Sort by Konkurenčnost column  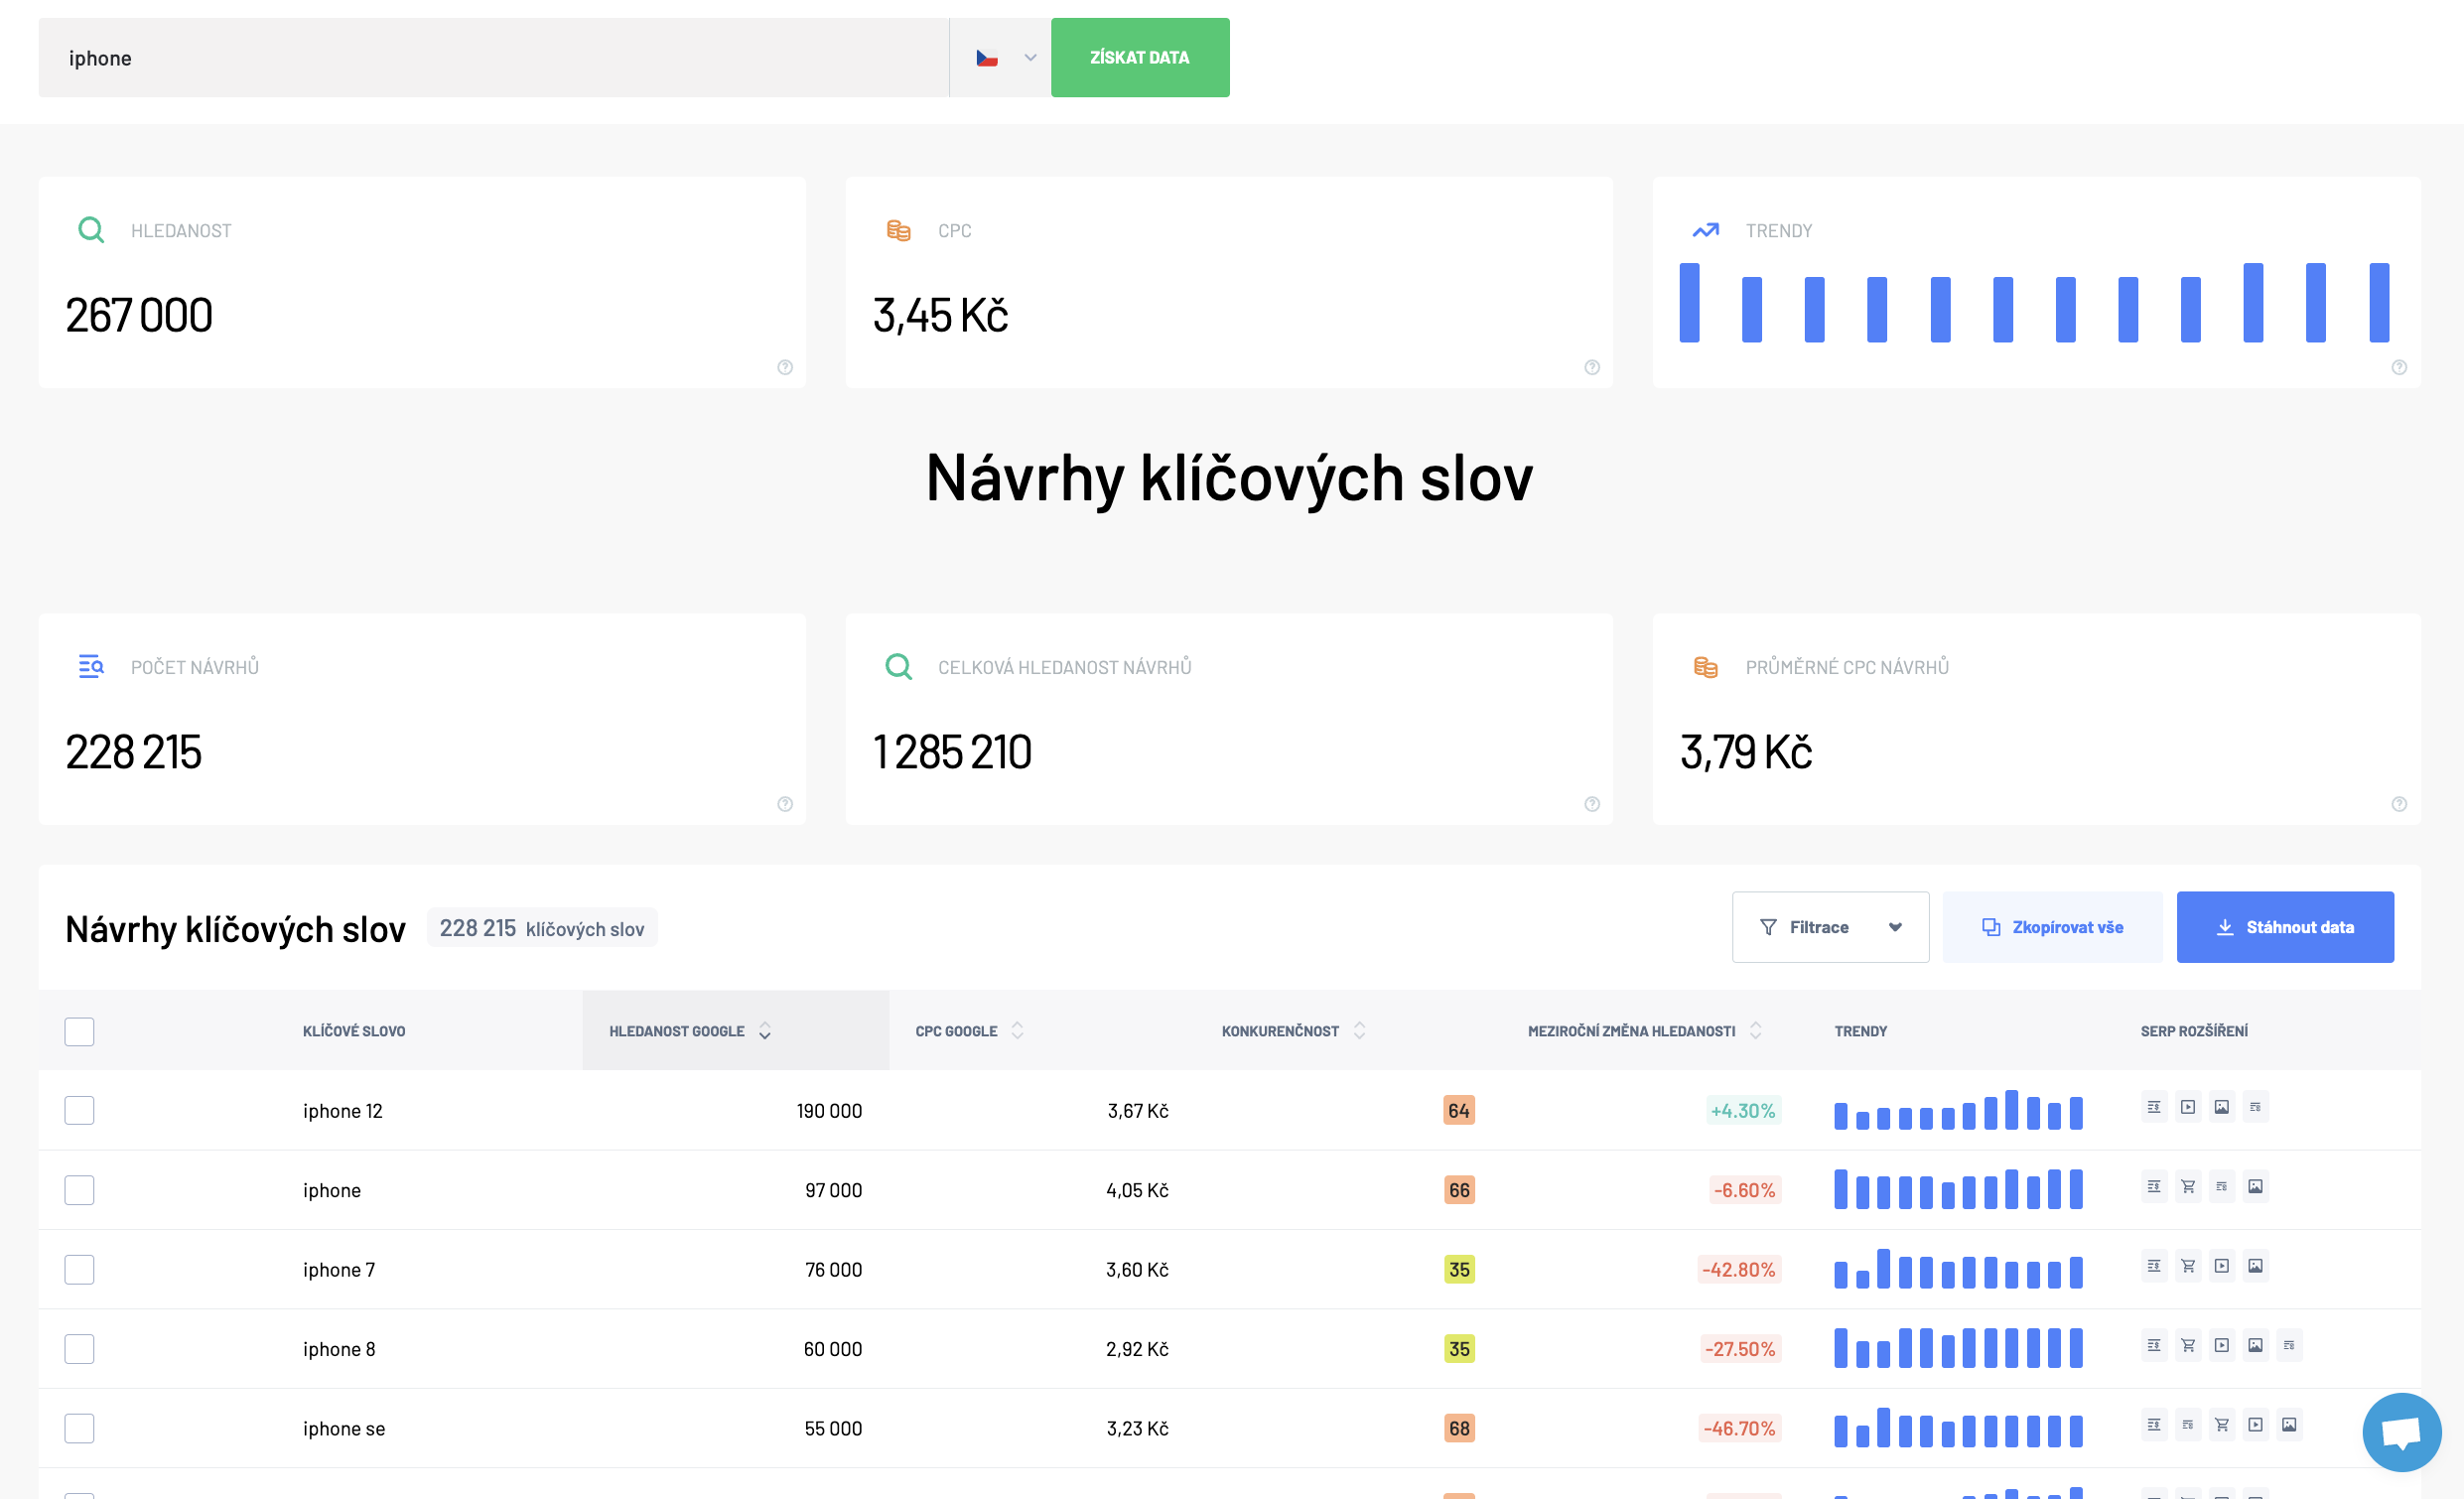pyautogui.click(x=1293, y=1031)
